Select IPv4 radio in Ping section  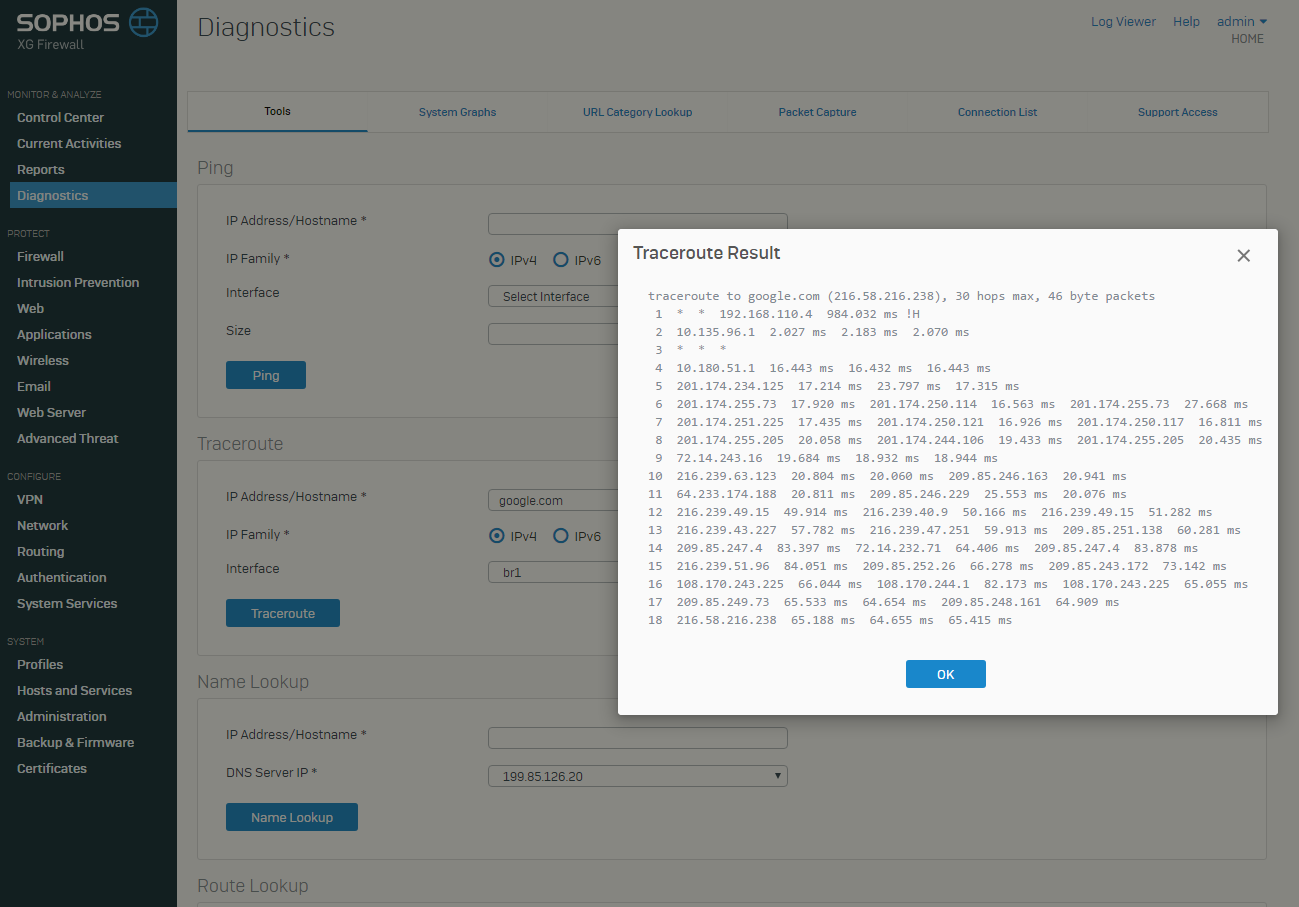click(x=497, y=260)
